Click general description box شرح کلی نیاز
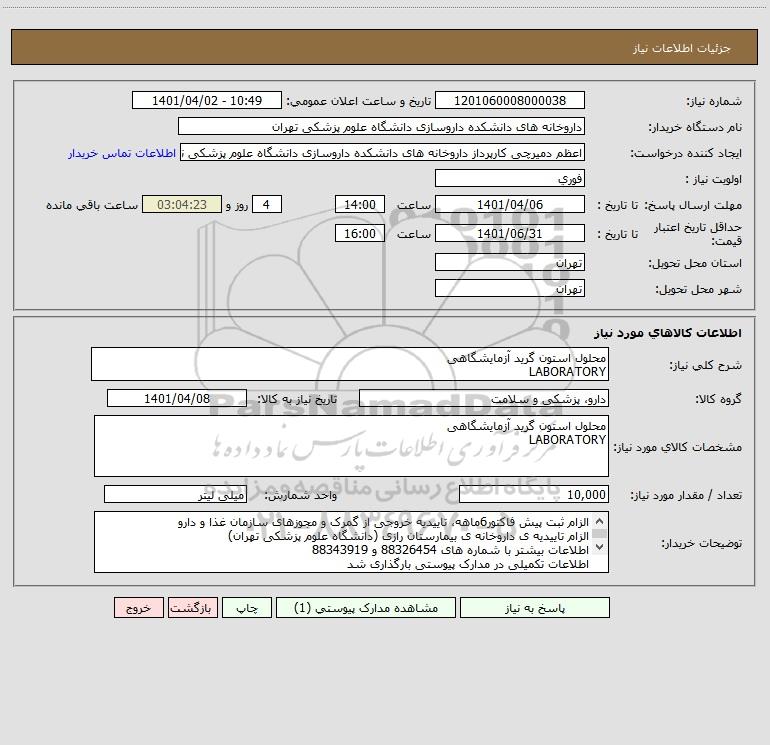770x745 pixels. point(350,364)
